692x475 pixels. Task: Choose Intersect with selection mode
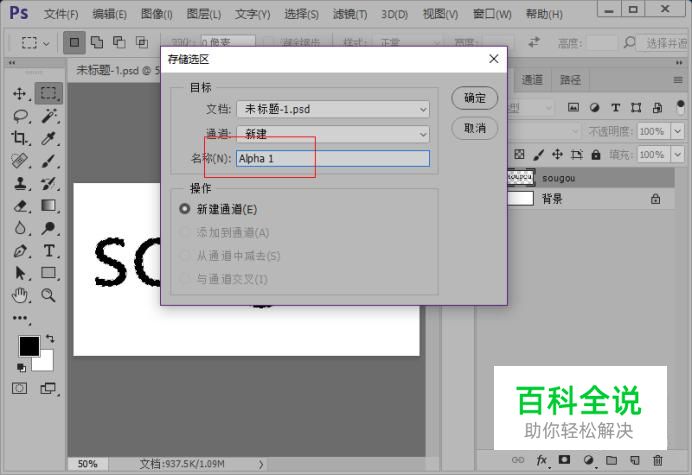point(142,42)
